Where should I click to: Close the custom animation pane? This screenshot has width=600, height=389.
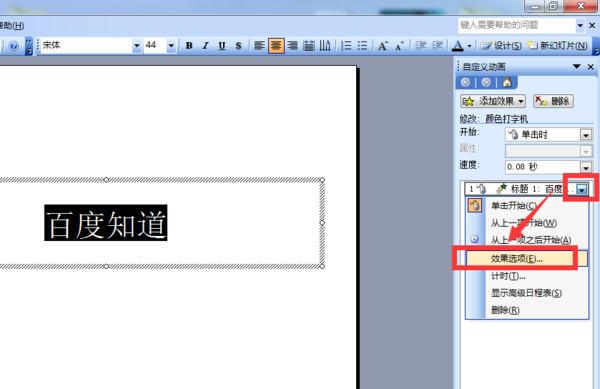[x=590, y=67]
